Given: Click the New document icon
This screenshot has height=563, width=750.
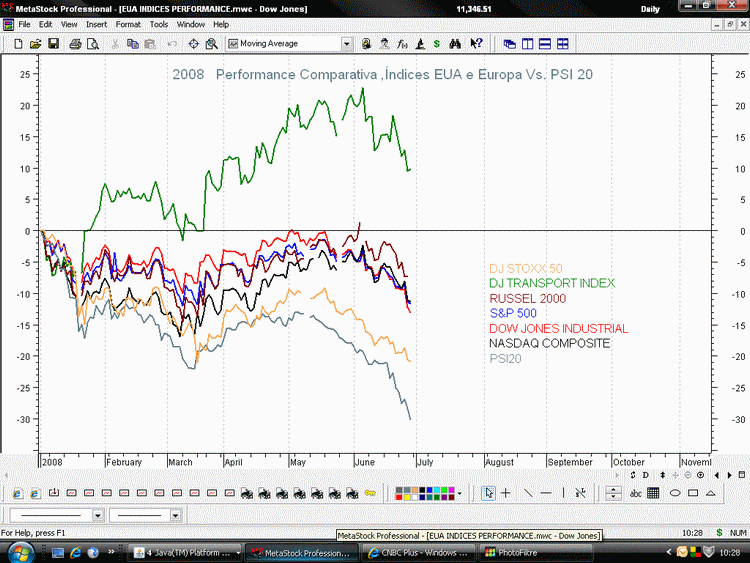Looking at the screenshot, I should pos(18,44).
